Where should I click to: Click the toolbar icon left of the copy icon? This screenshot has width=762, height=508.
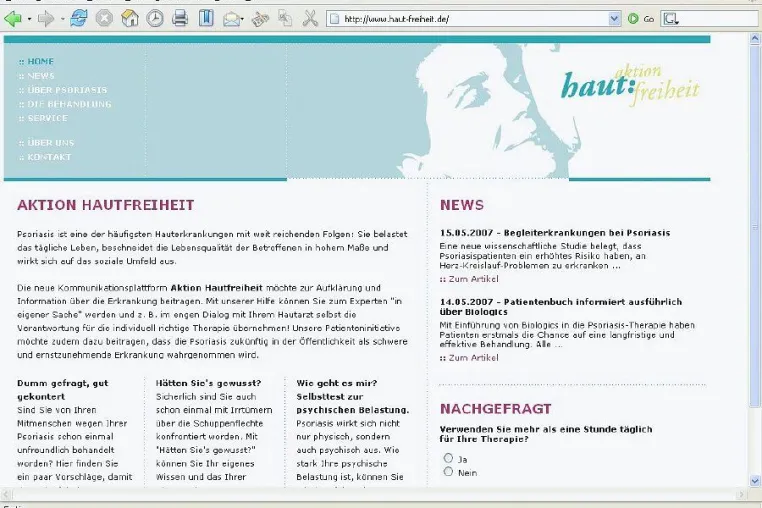coord(260,19)
